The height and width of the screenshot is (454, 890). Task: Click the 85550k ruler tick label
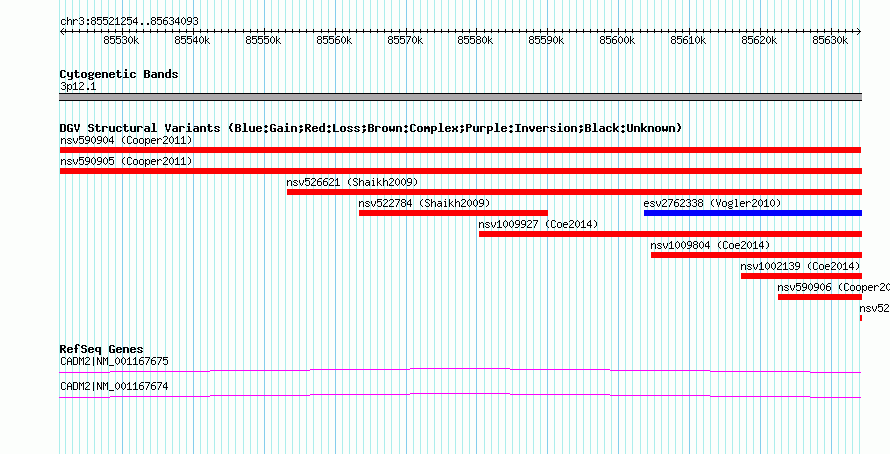263,41
